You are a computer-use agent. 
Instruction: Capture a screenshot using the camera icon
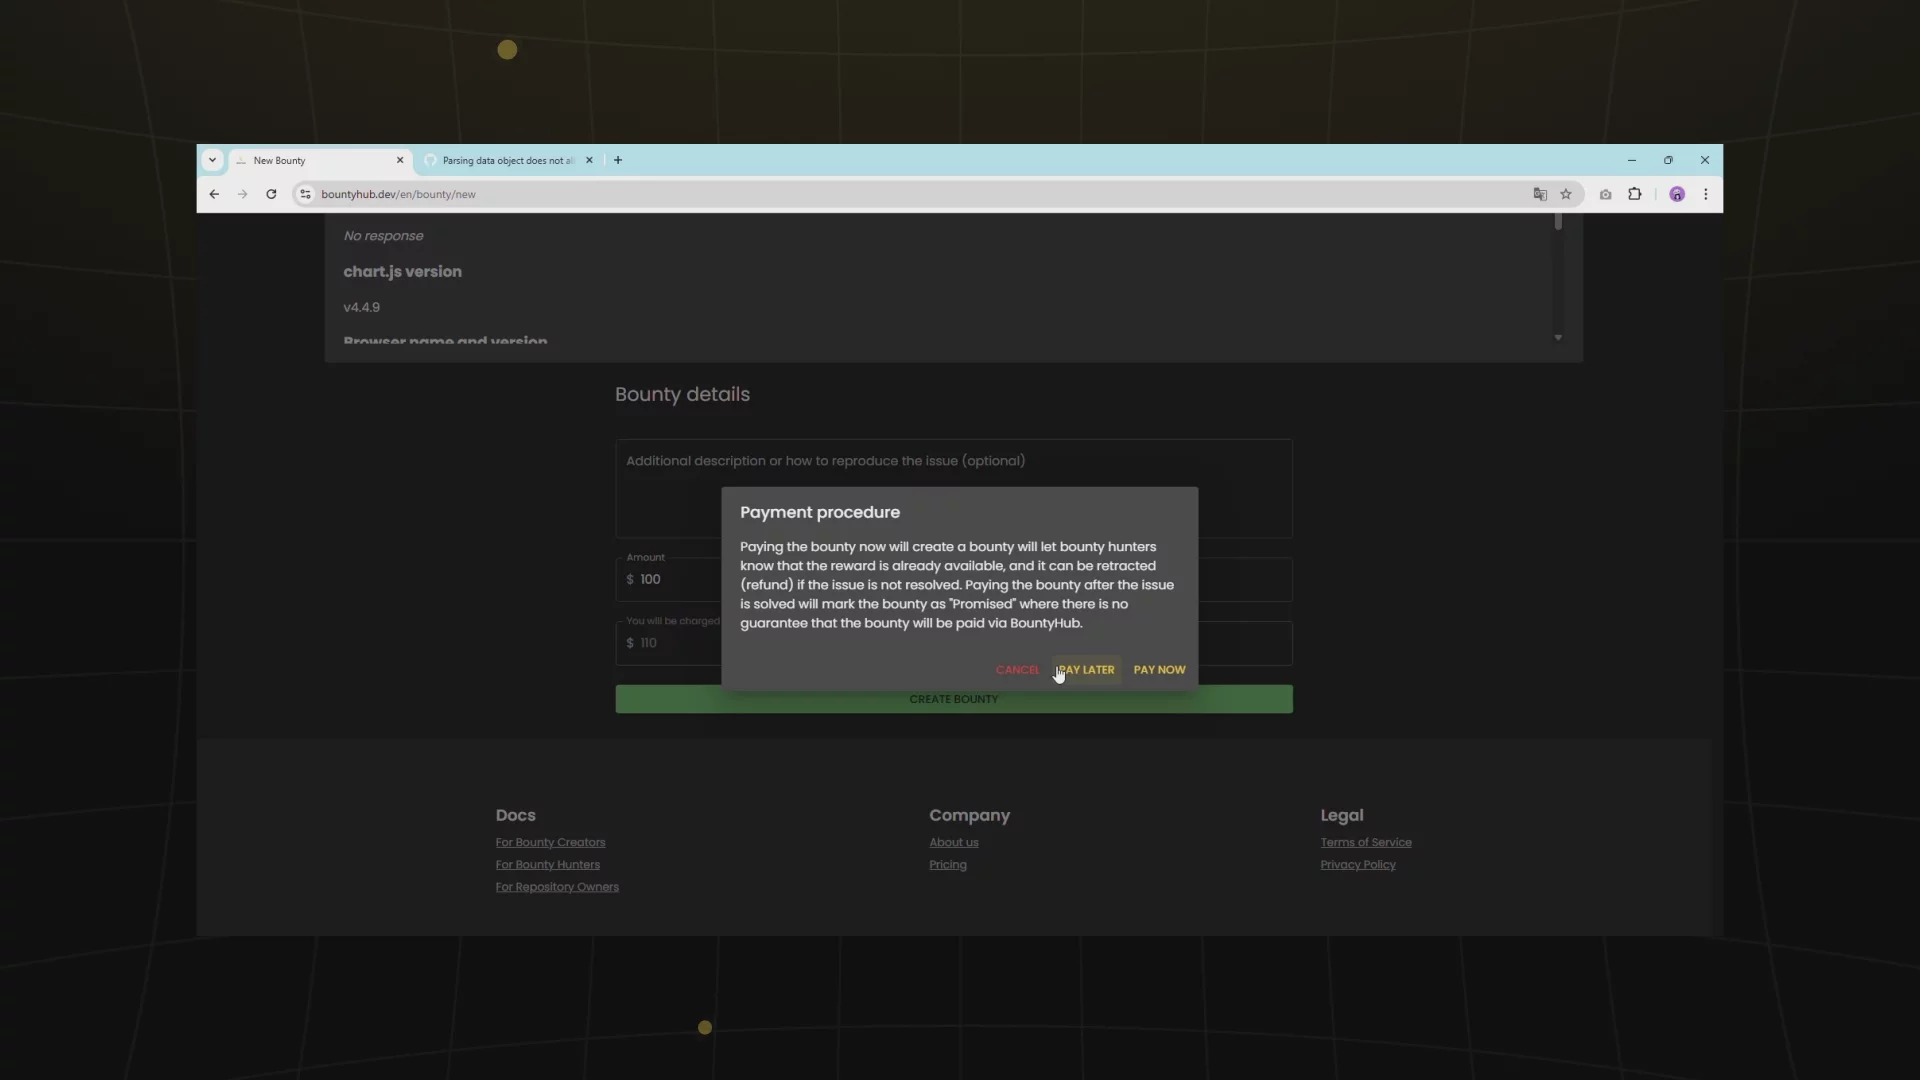(x=1605, y=194)
